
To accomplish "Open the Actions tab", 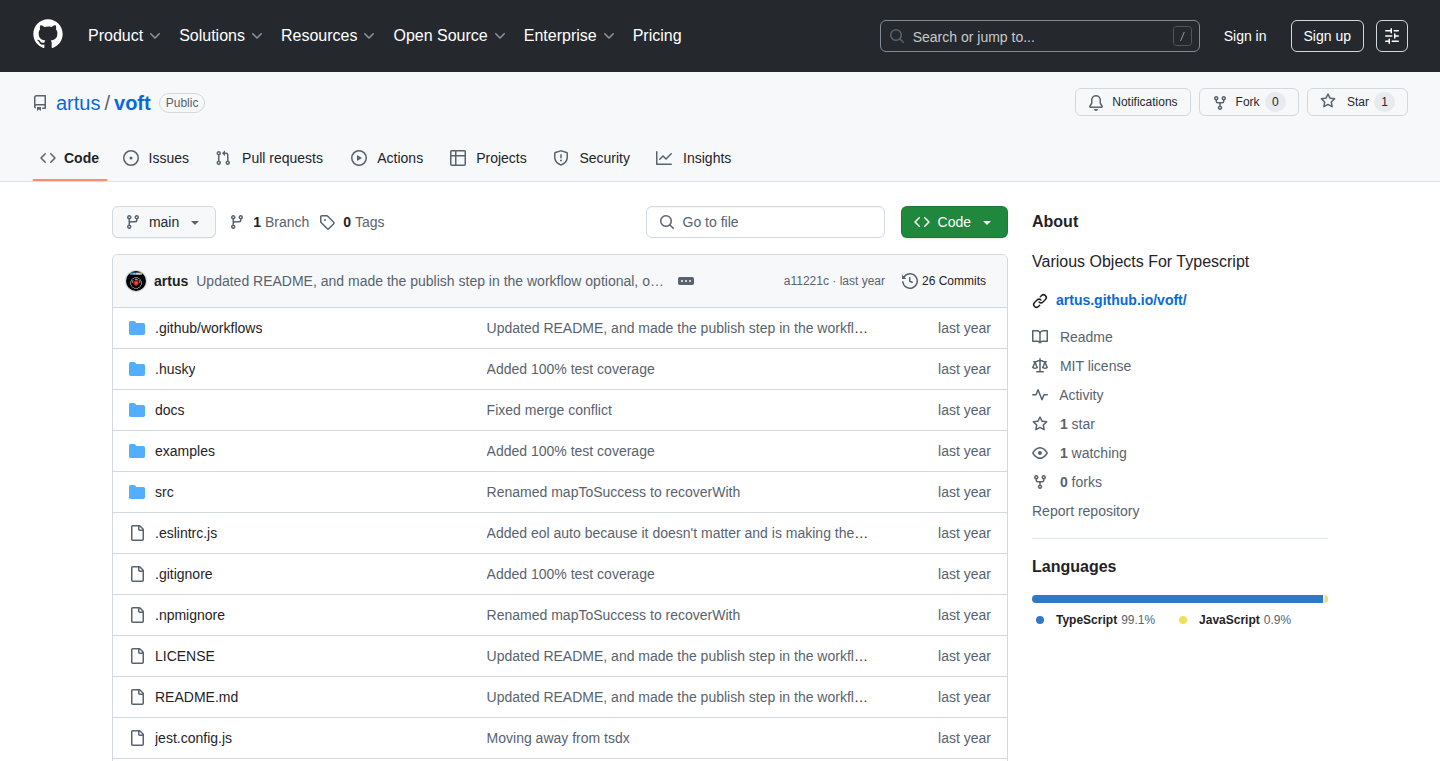I will [387, 158].
